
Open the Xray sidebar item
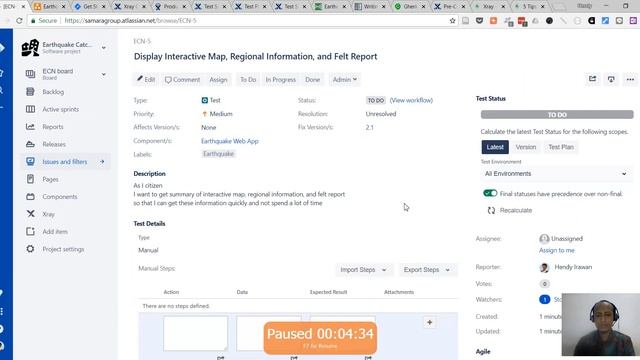point(48,214)
